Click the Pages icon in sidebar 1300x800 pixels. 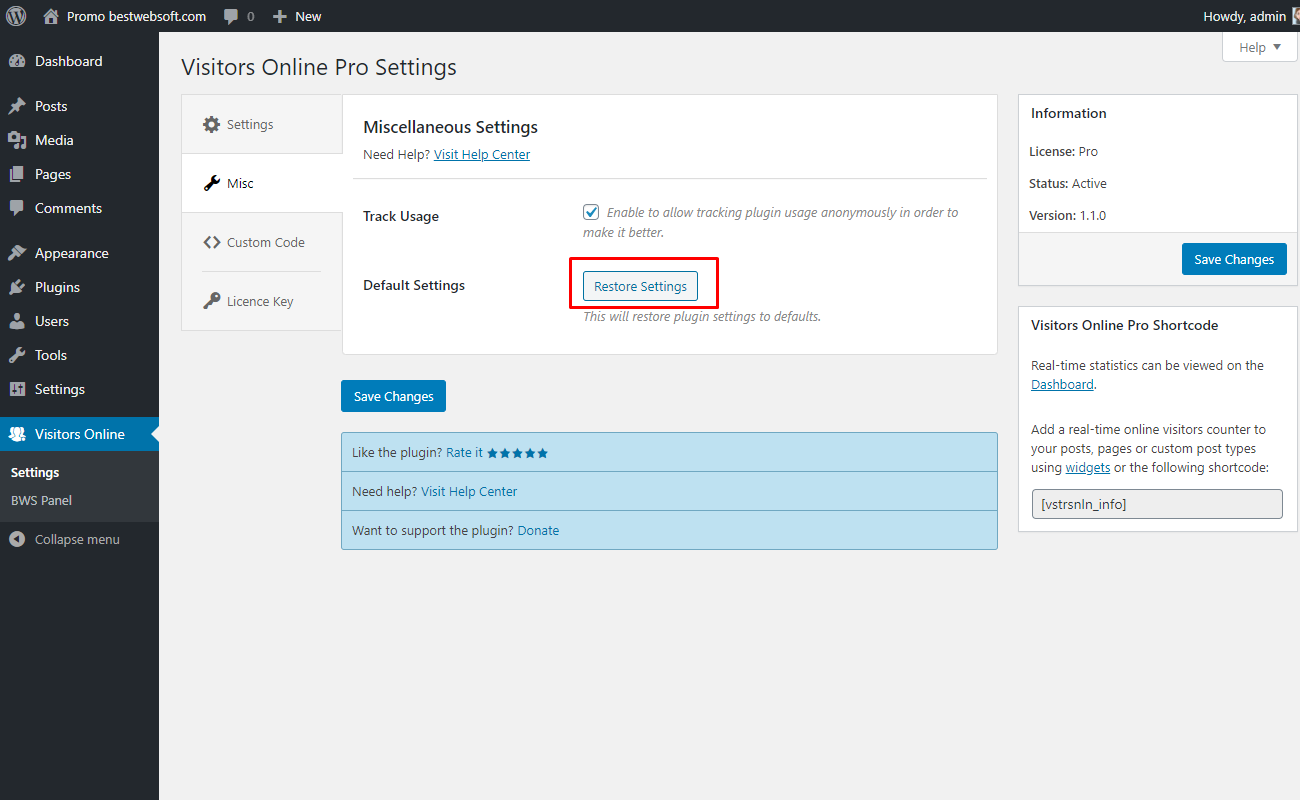pos(17,174)
